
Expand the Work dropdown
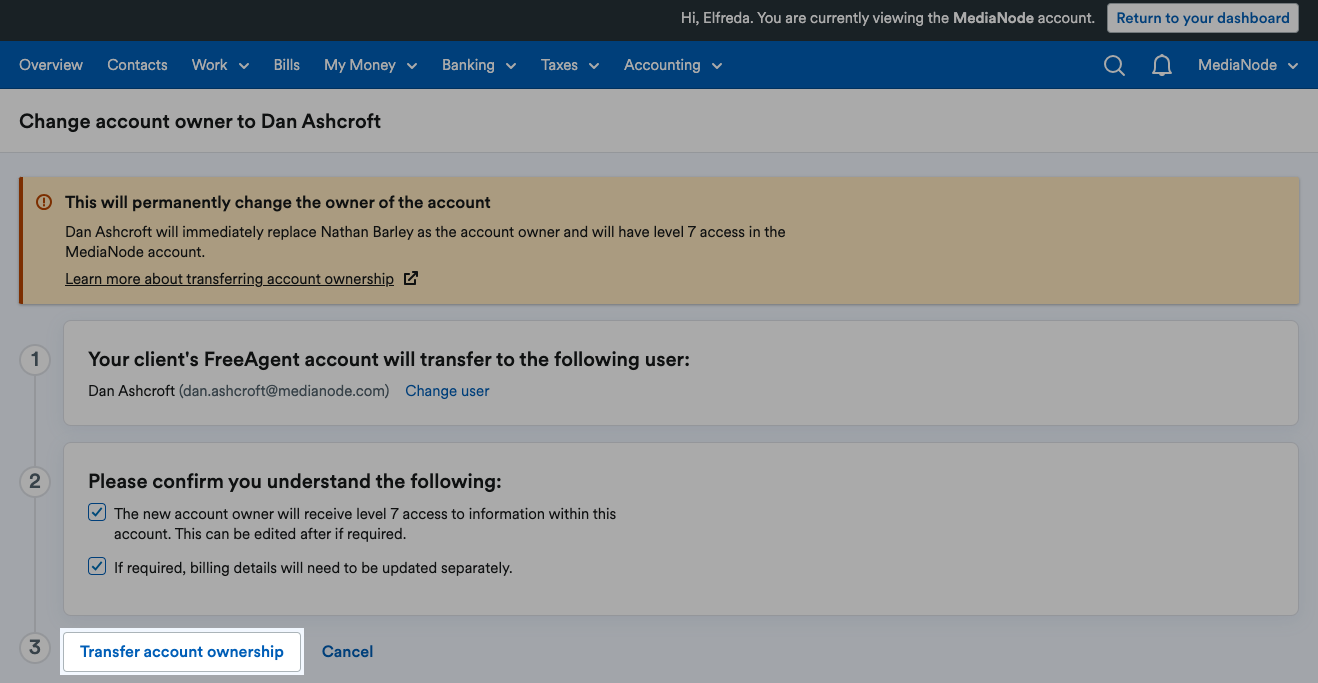[219, 65]
